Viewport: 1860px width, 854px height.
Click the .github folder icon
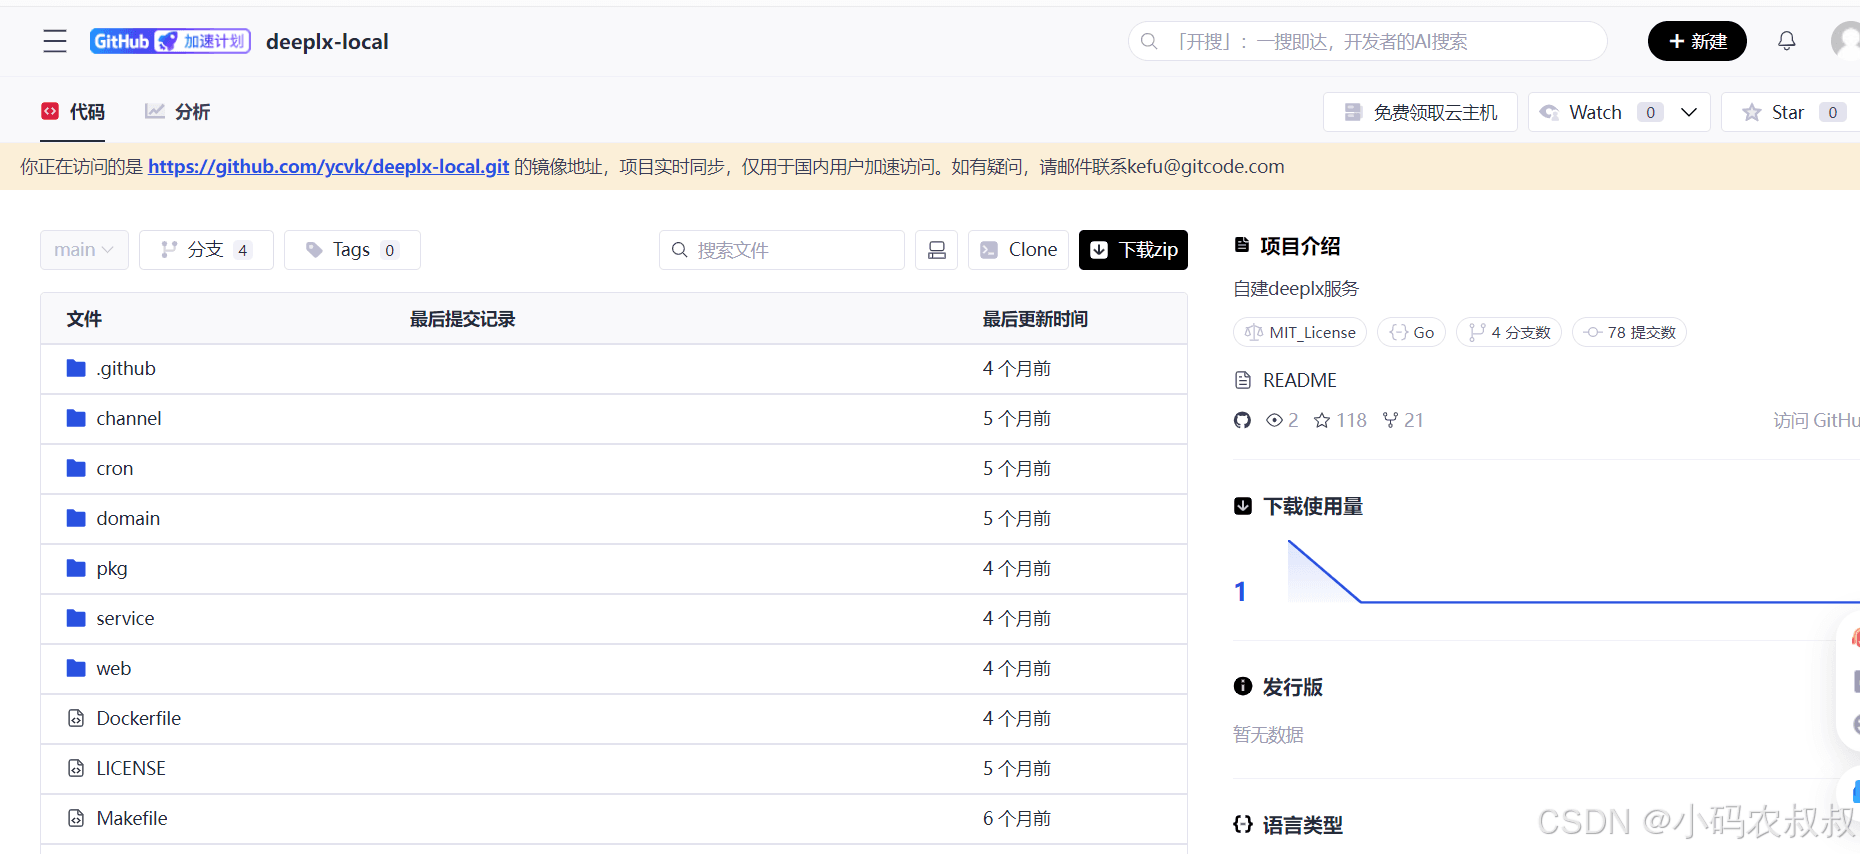(76, 368)
